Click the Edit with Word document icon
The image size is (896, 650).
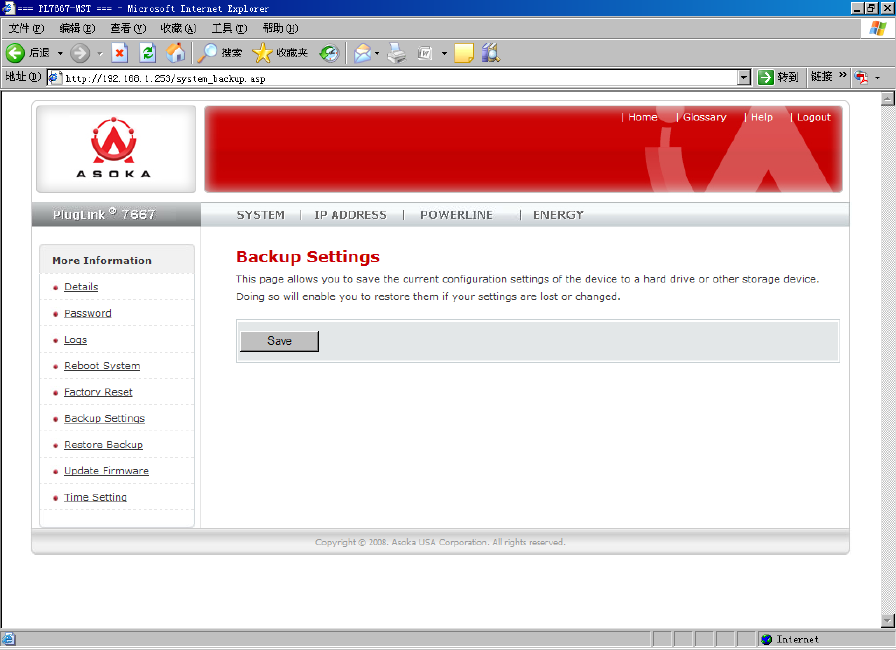point(425,53)
